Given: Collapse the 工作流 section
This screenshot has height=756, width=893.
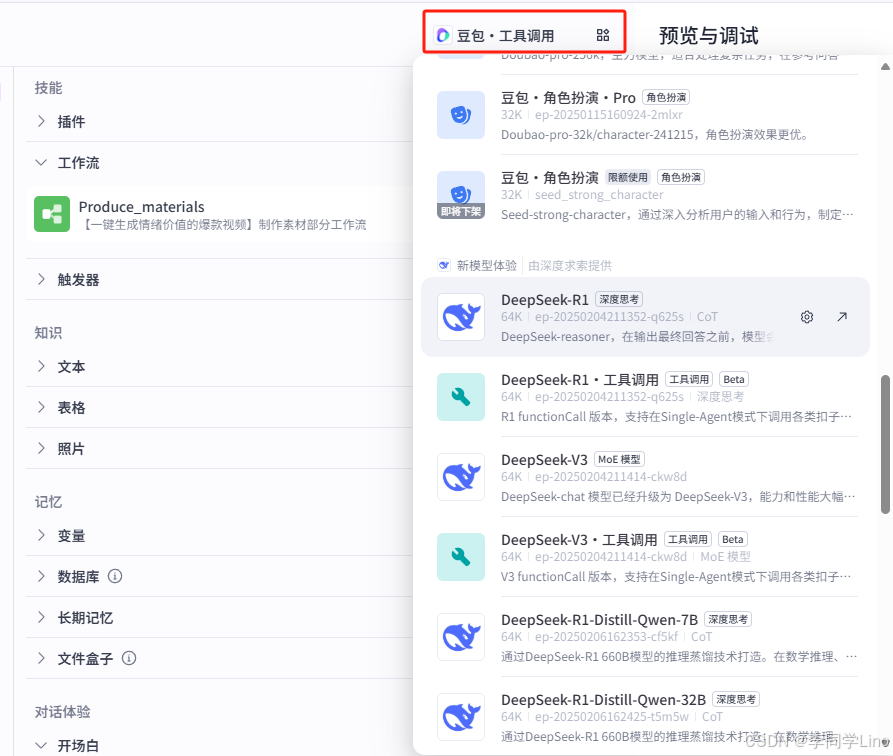Looking at the screenshot, I should 41,162.
